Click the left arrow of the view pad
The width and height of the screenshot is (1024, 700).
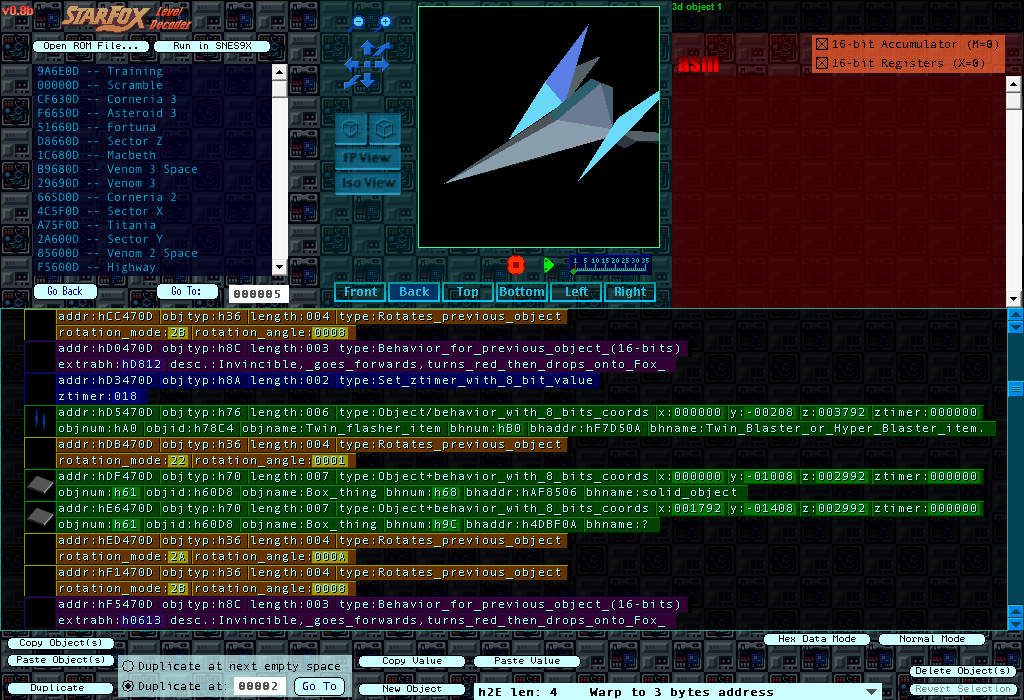click(x=351, y=65)
